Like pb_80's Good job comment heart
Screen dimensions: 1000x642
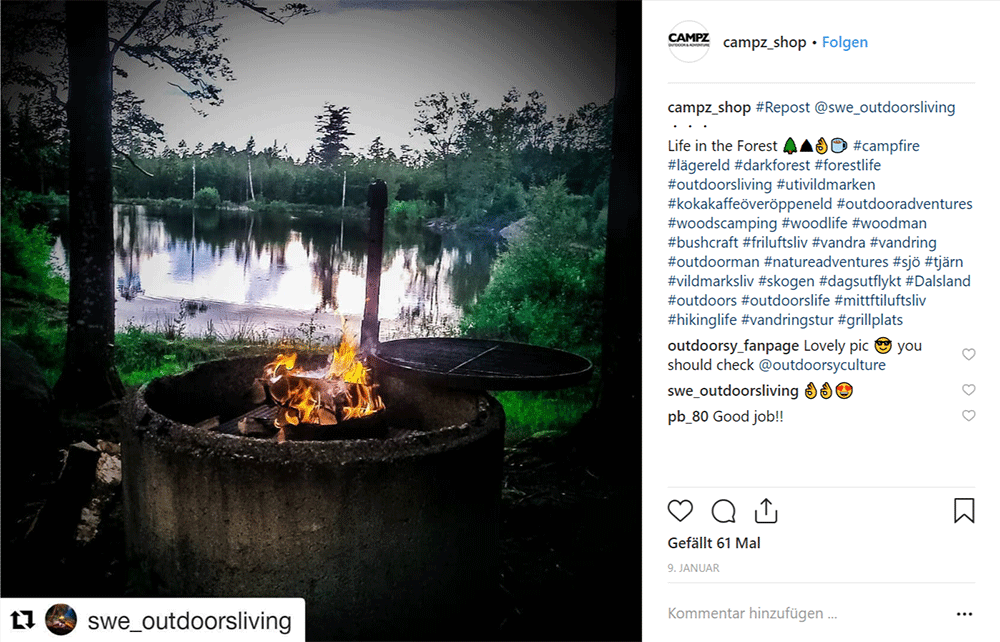968,416
